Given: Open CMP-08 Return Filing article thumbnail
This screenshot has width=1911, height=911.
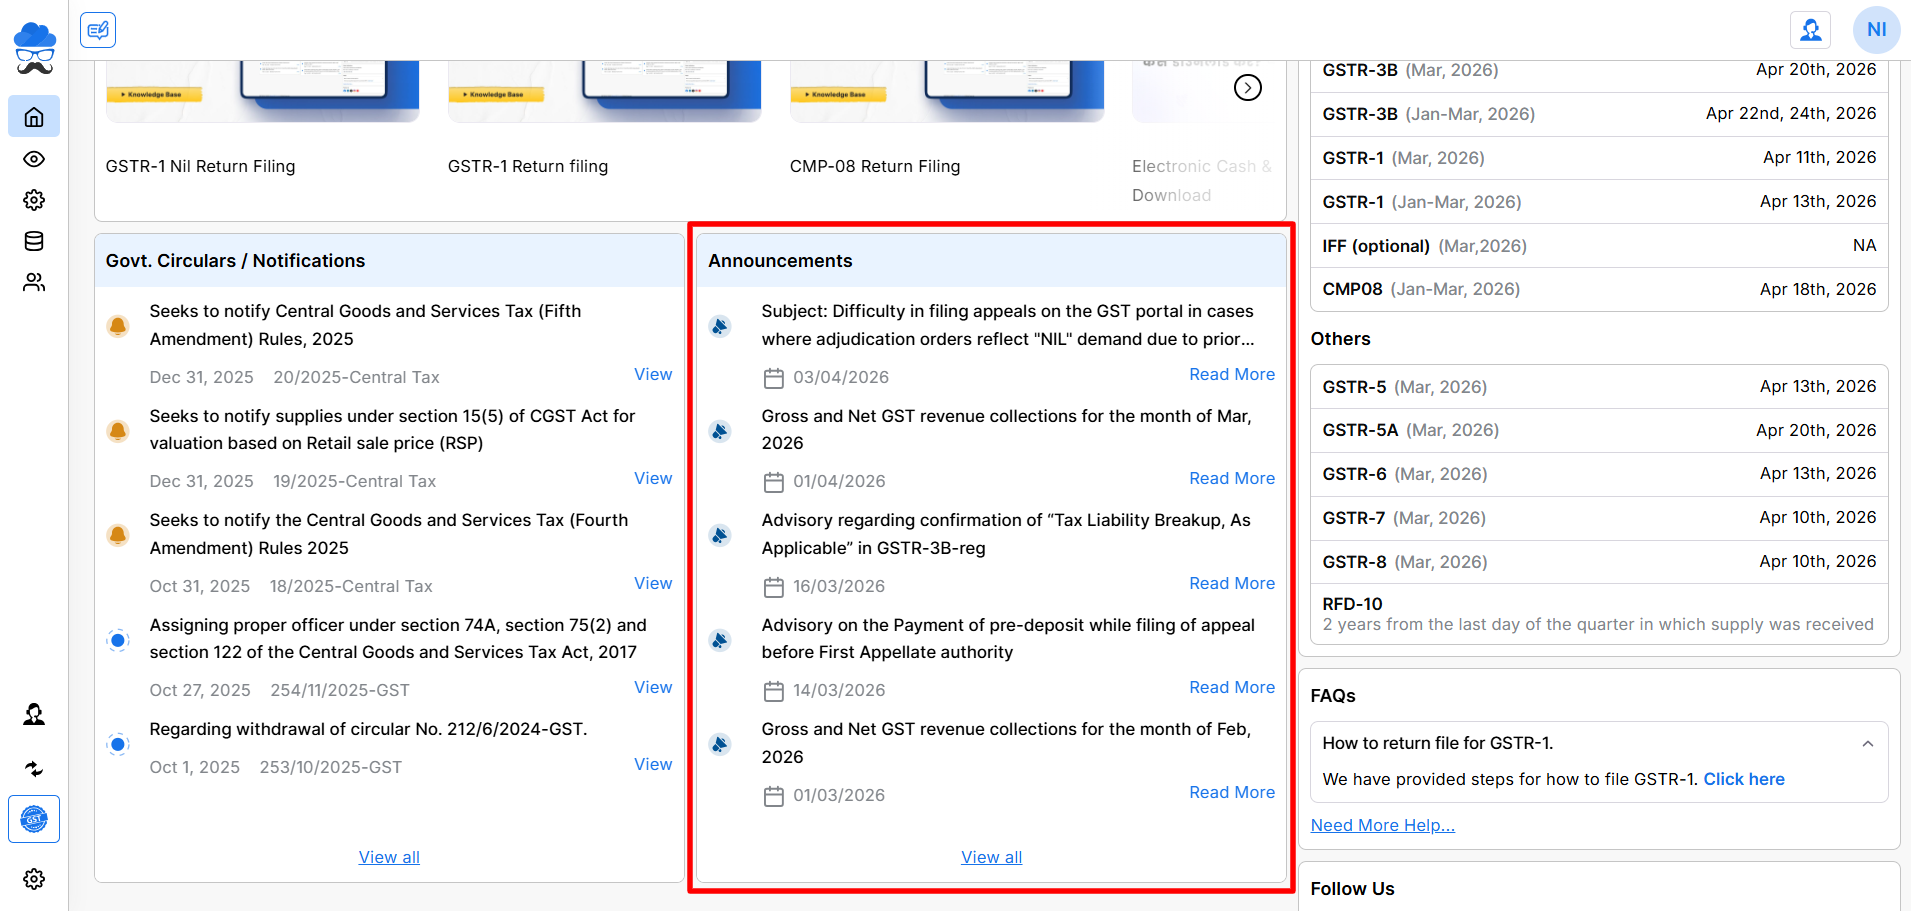Looking at the screenshot, I should pos(946,92).
